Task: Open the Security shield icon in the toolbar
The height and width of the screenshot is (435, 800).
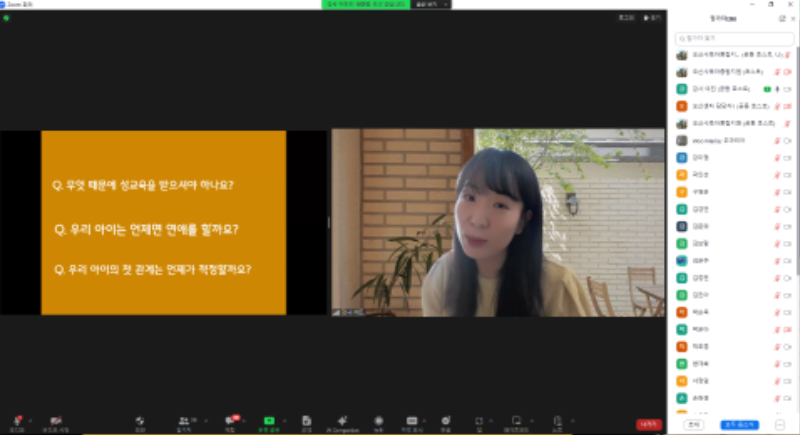Action: click(140, 421)
